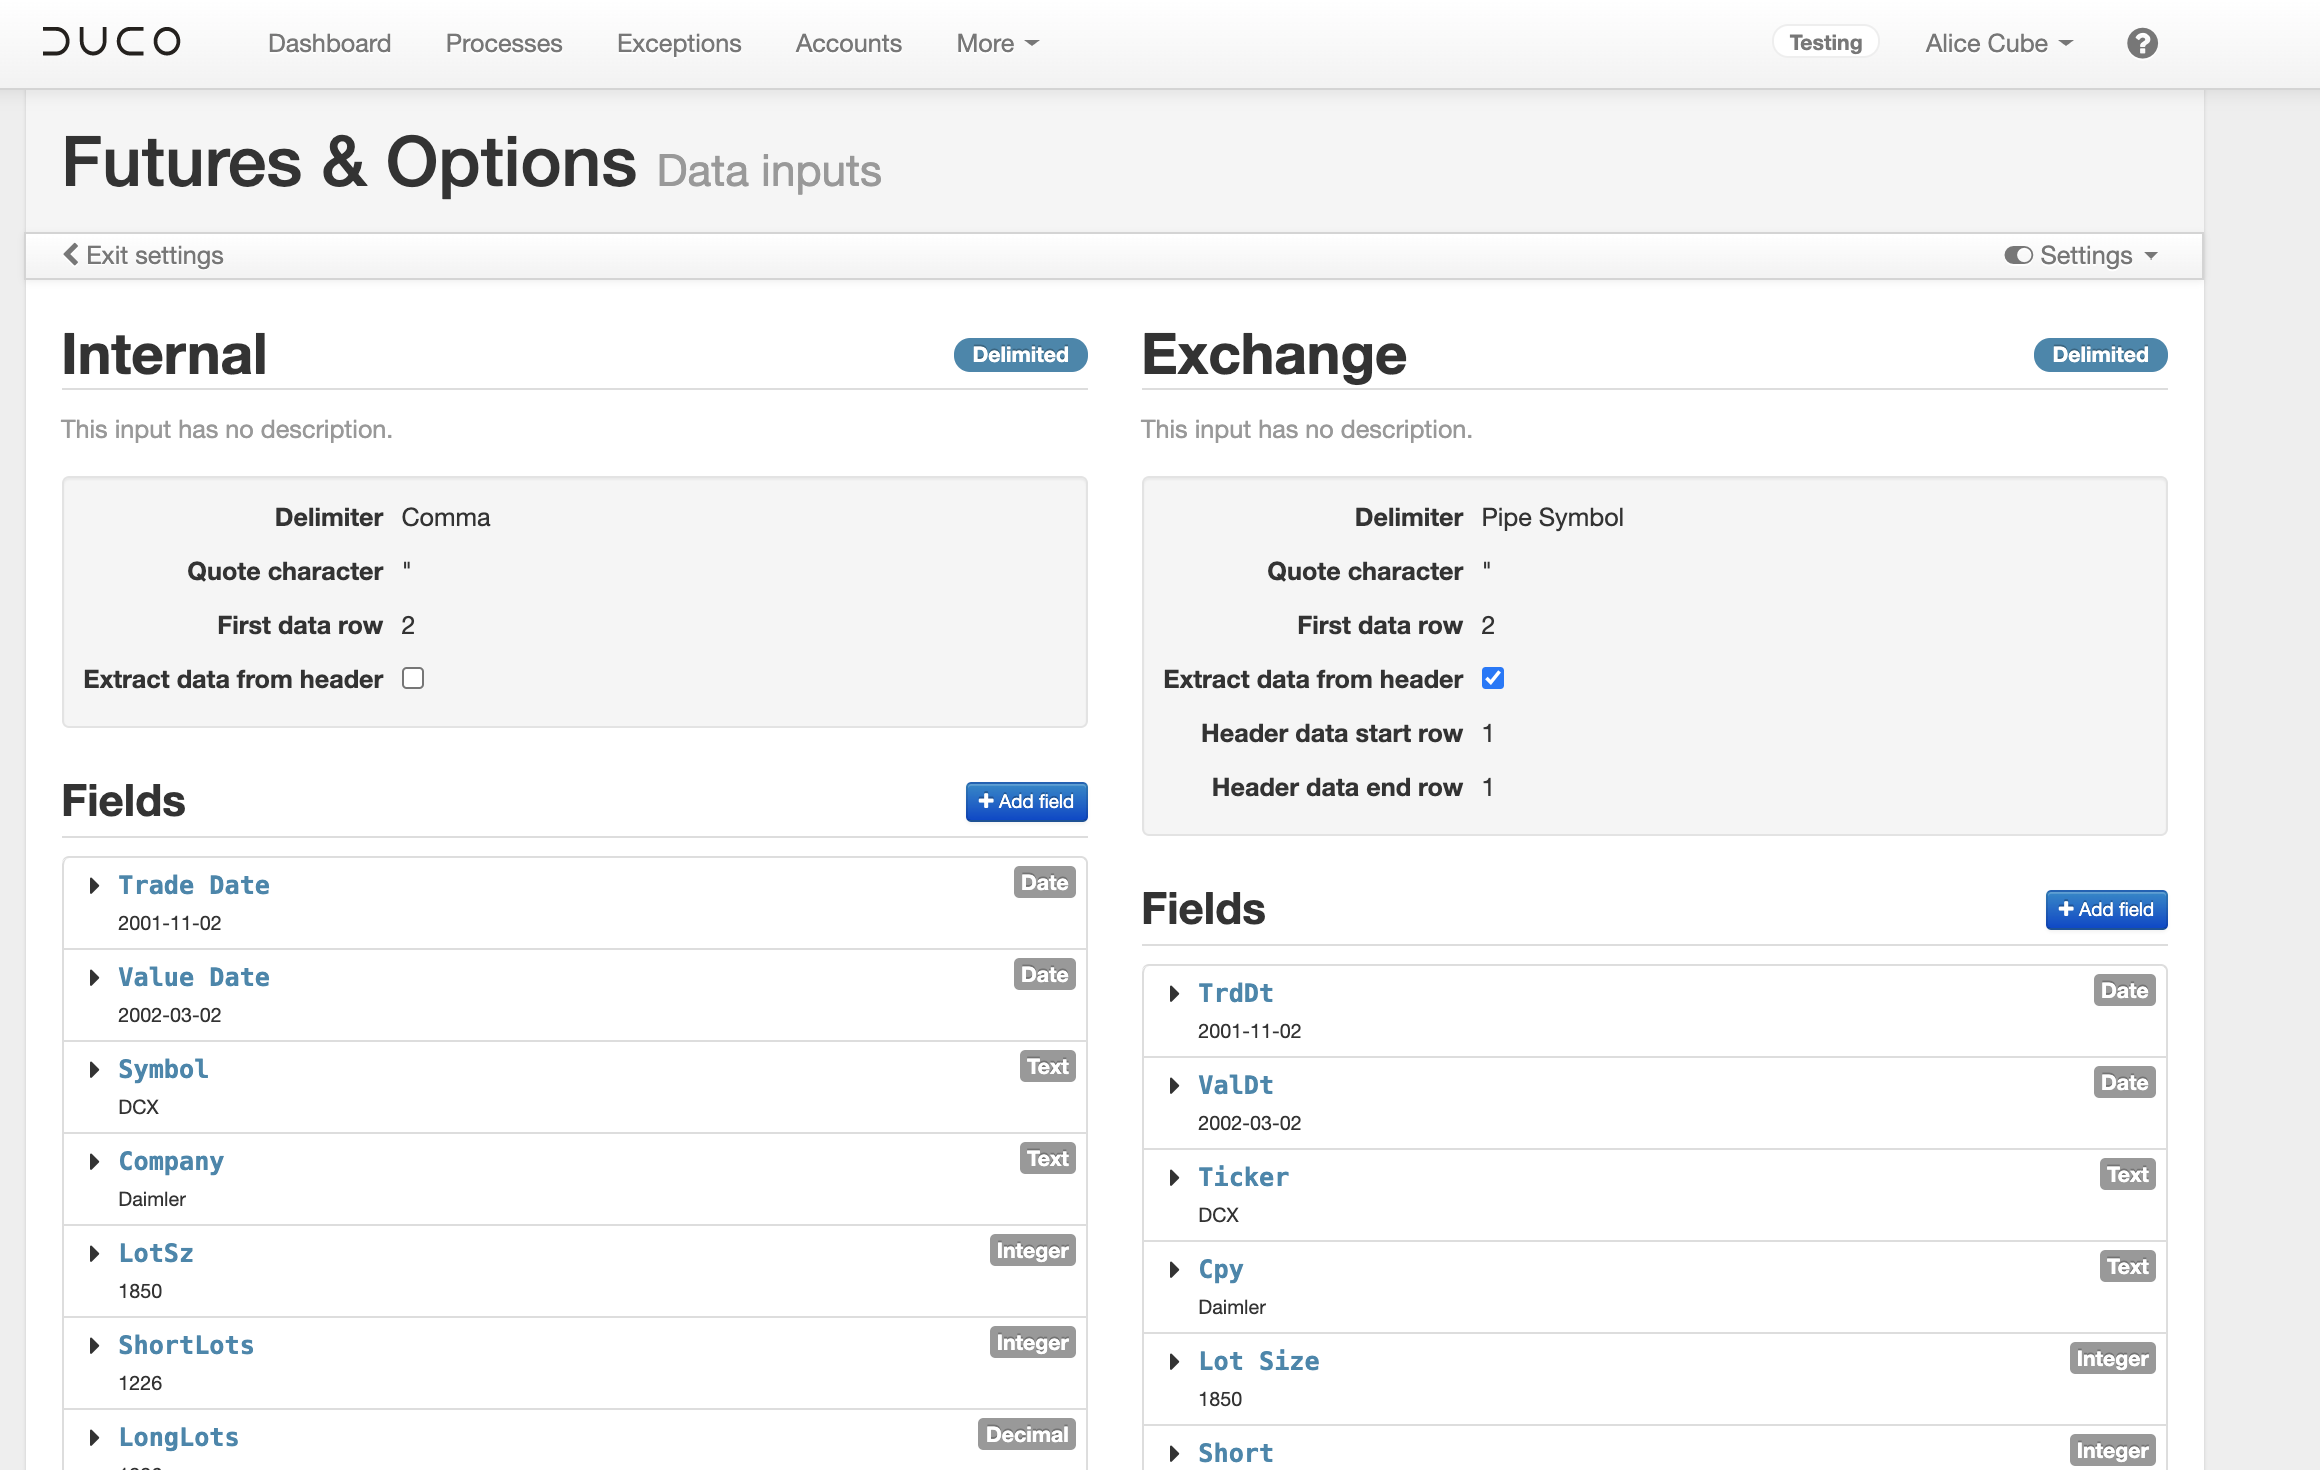Open the More navigation dropdown
Image resolution: width=2320 pixels, height=1470 pixels.
995,43
